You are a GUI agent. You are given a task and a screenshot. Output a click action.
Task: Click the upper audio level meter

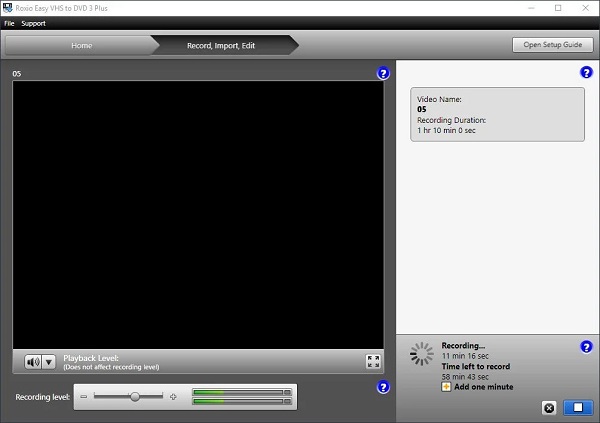click(x=242, y=392)
